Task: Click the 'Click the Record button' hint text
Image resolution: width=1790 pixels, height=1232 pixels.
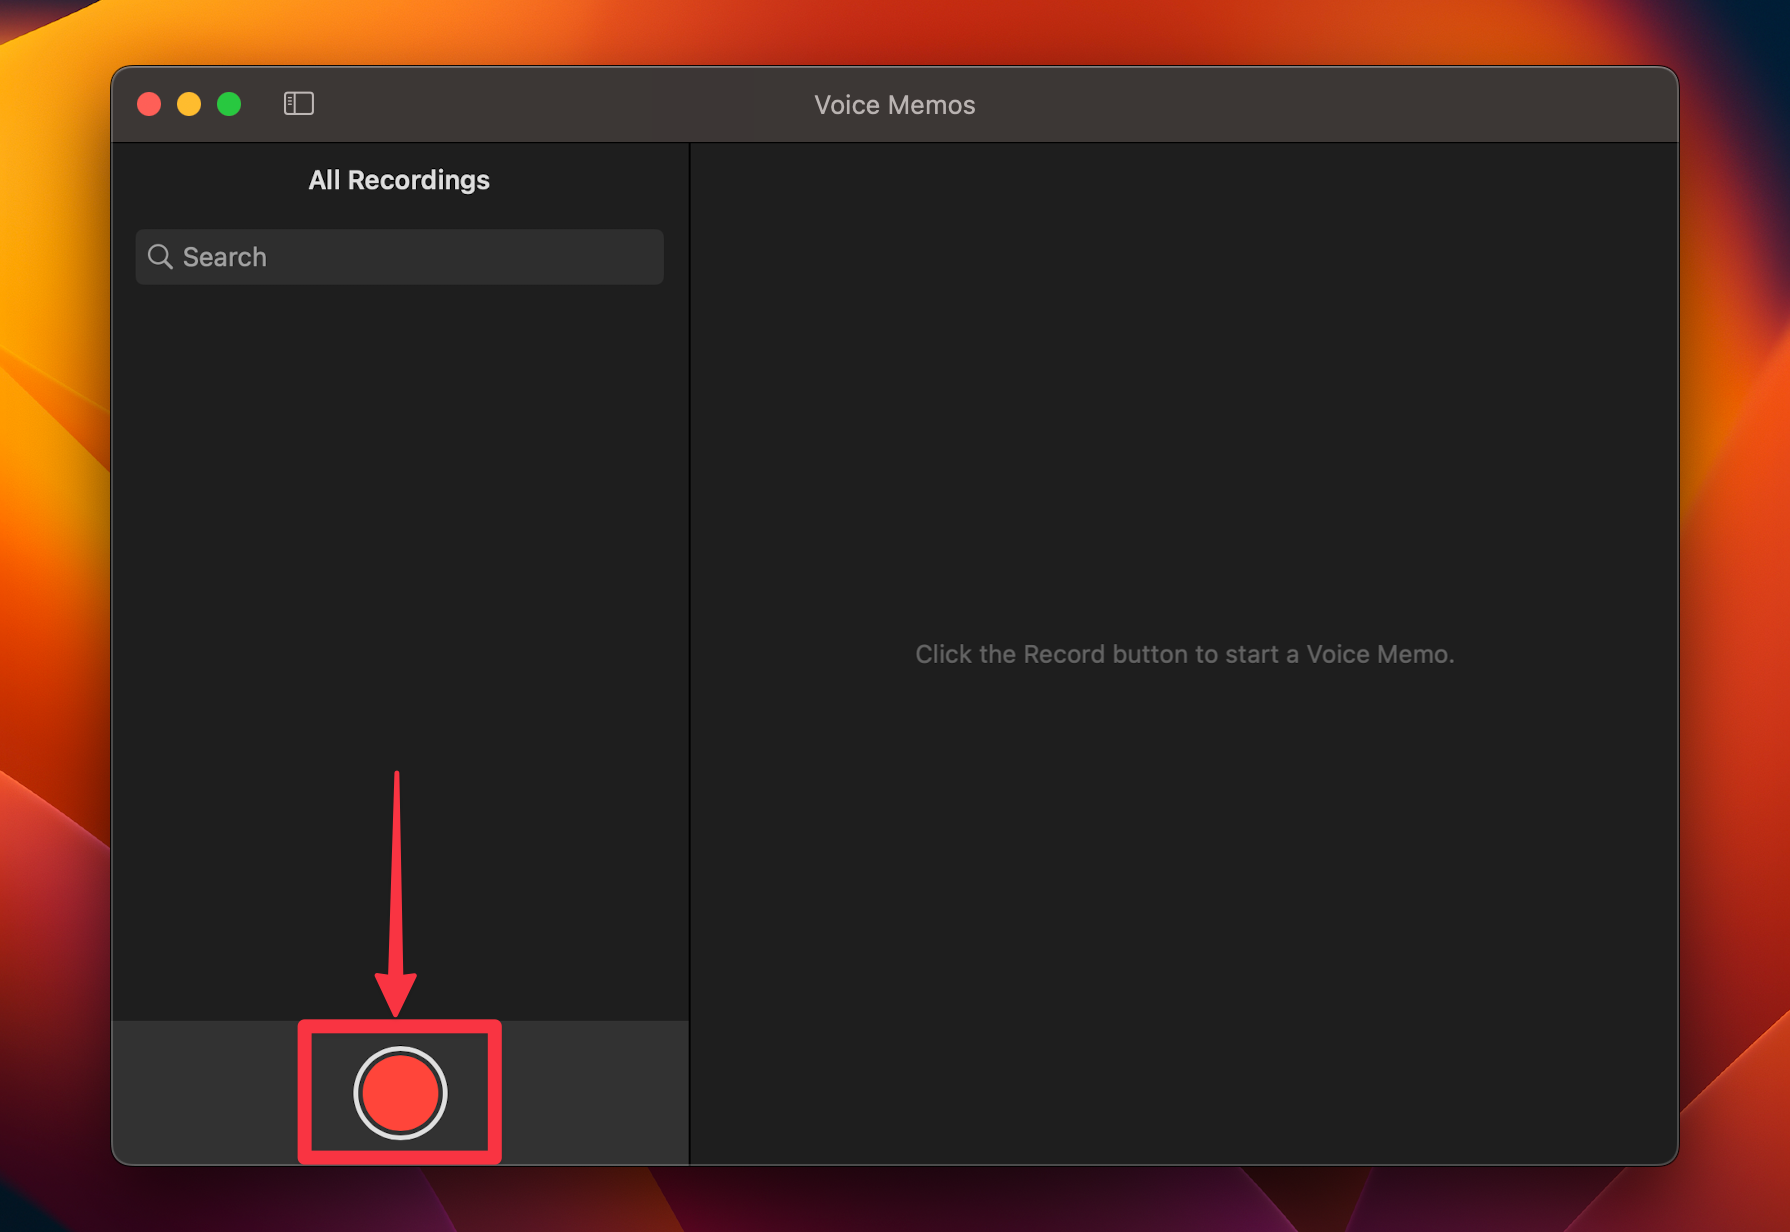Action: (1185, 653)
